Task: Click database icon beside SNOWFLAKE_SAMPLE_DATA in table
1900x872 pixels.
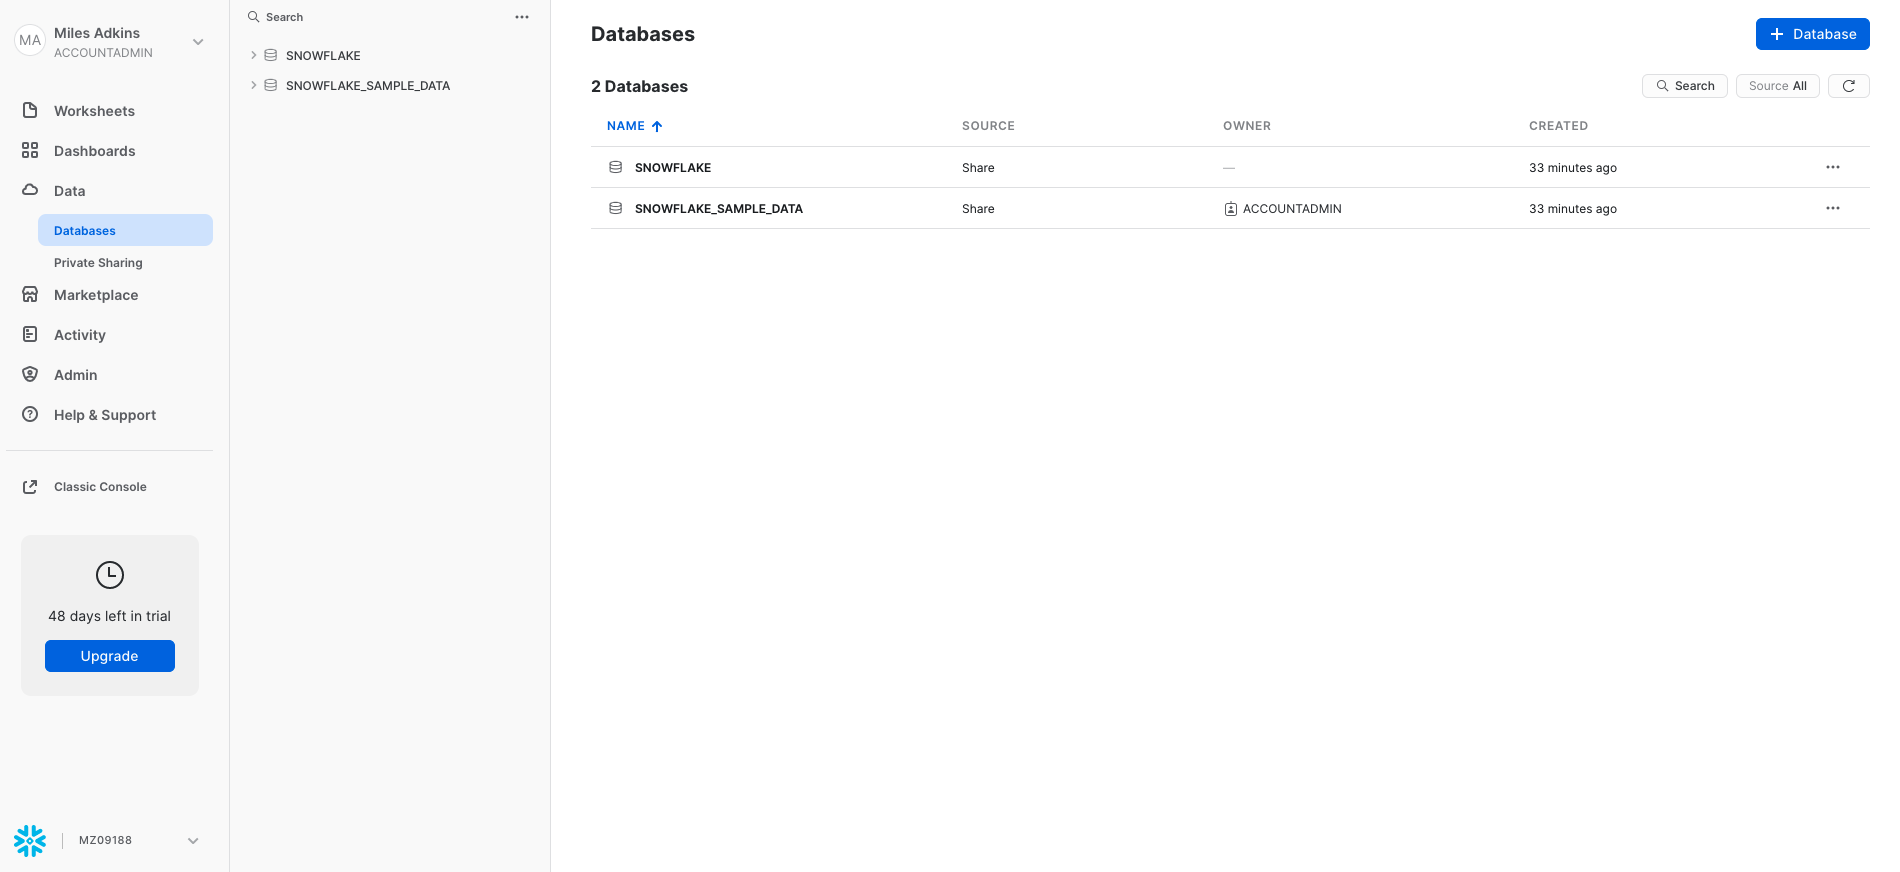Action: click(x=616, y=208)
